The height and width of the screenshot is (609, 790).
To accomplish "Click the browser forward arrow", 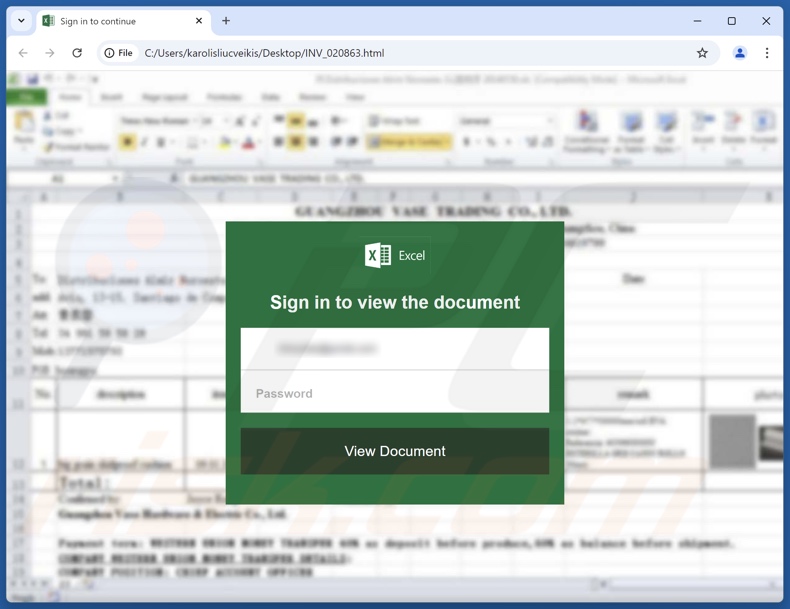I will [x=49, y=53].
